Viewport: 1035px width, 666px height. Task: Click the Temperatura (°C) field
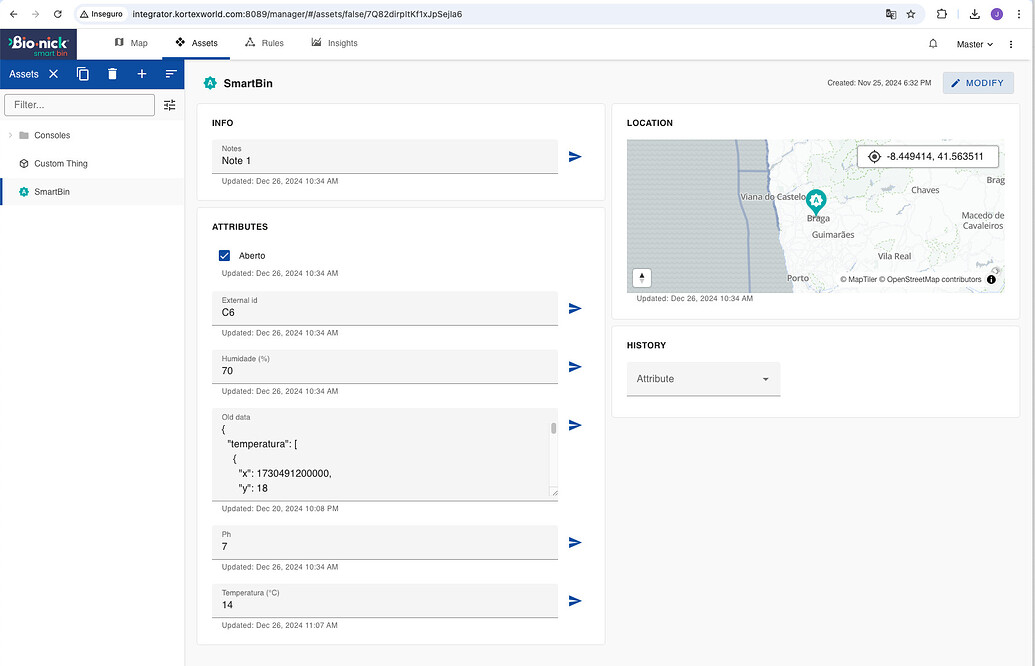pos(384,601)
